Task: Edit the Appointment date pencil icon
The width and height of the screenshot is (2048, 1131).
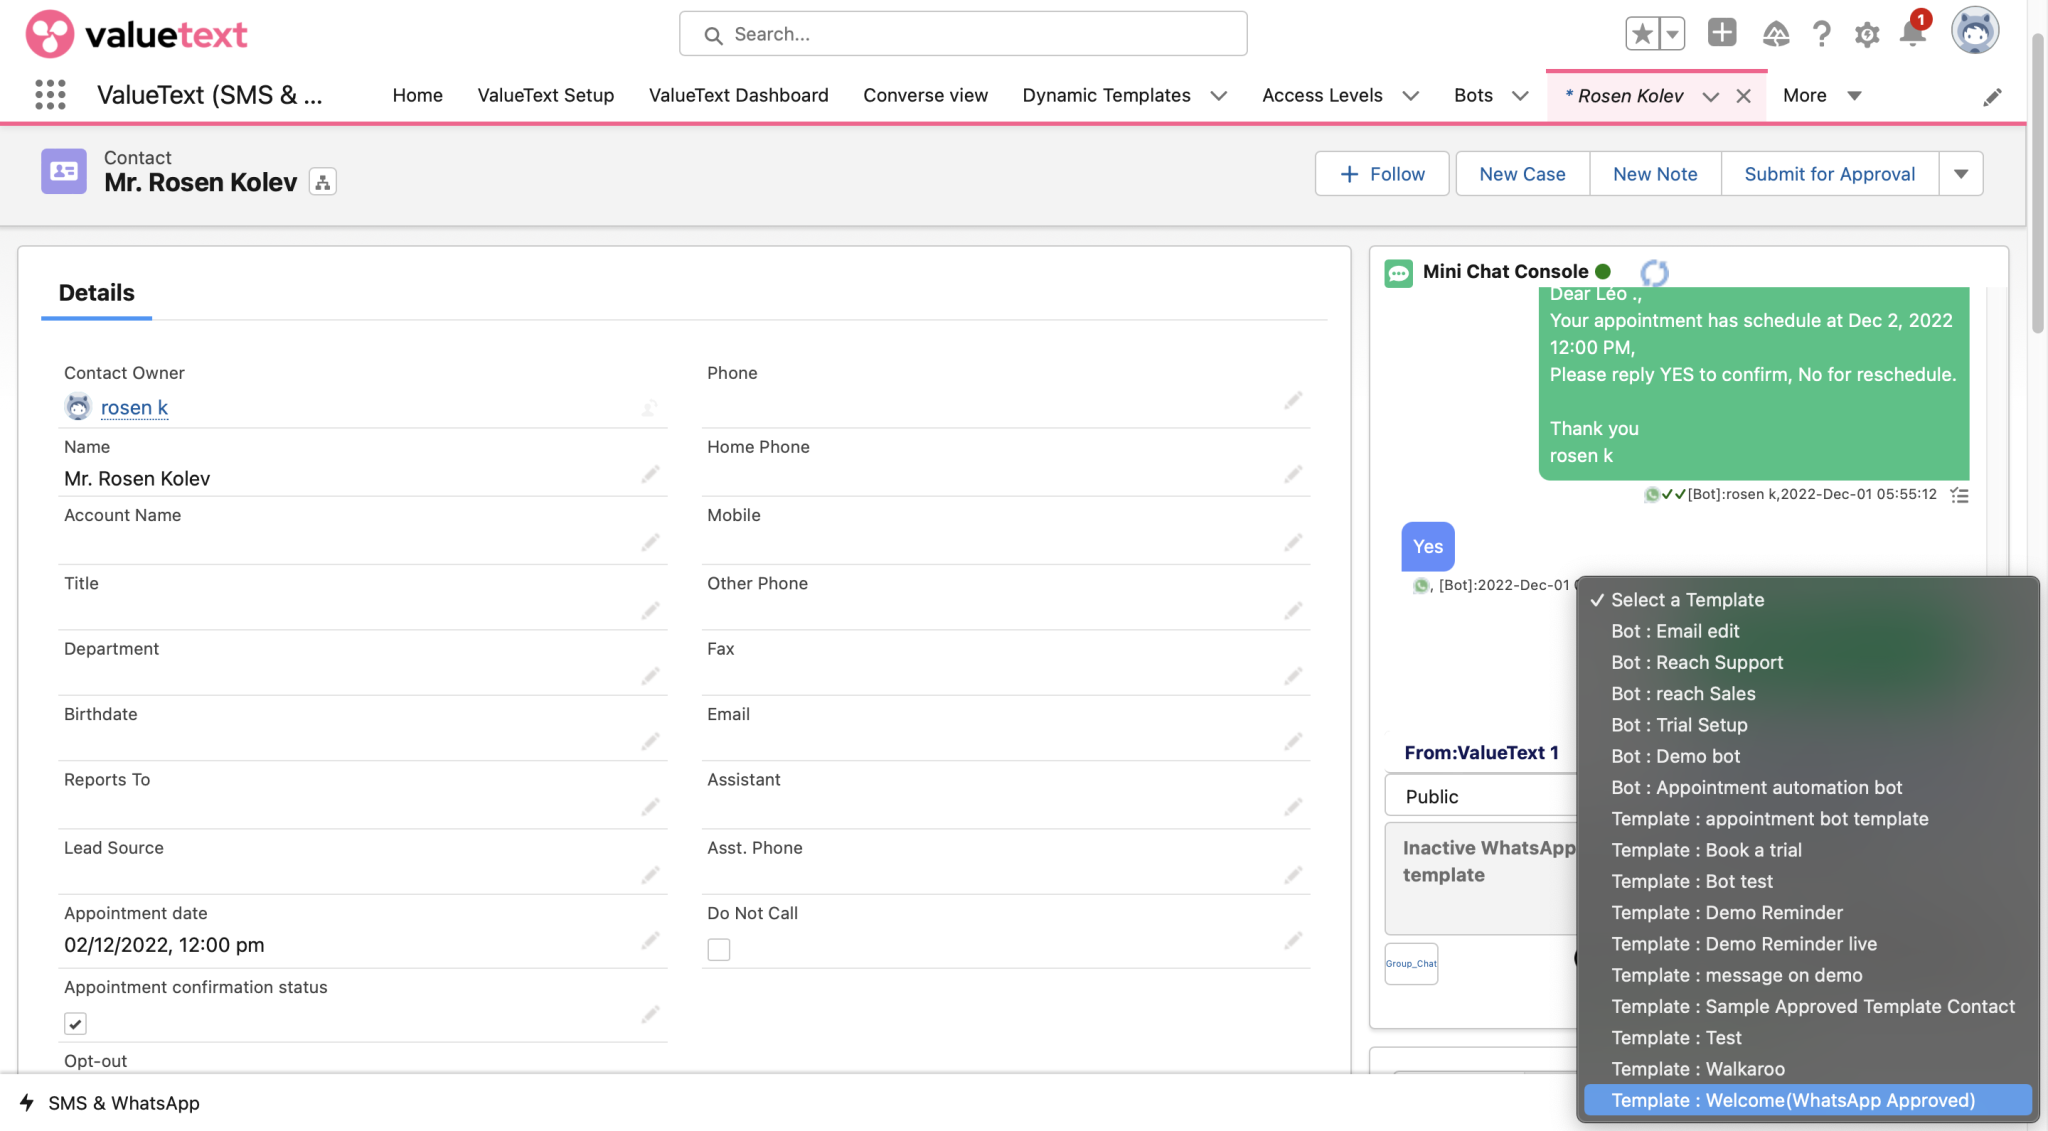Action: (651, 940)
